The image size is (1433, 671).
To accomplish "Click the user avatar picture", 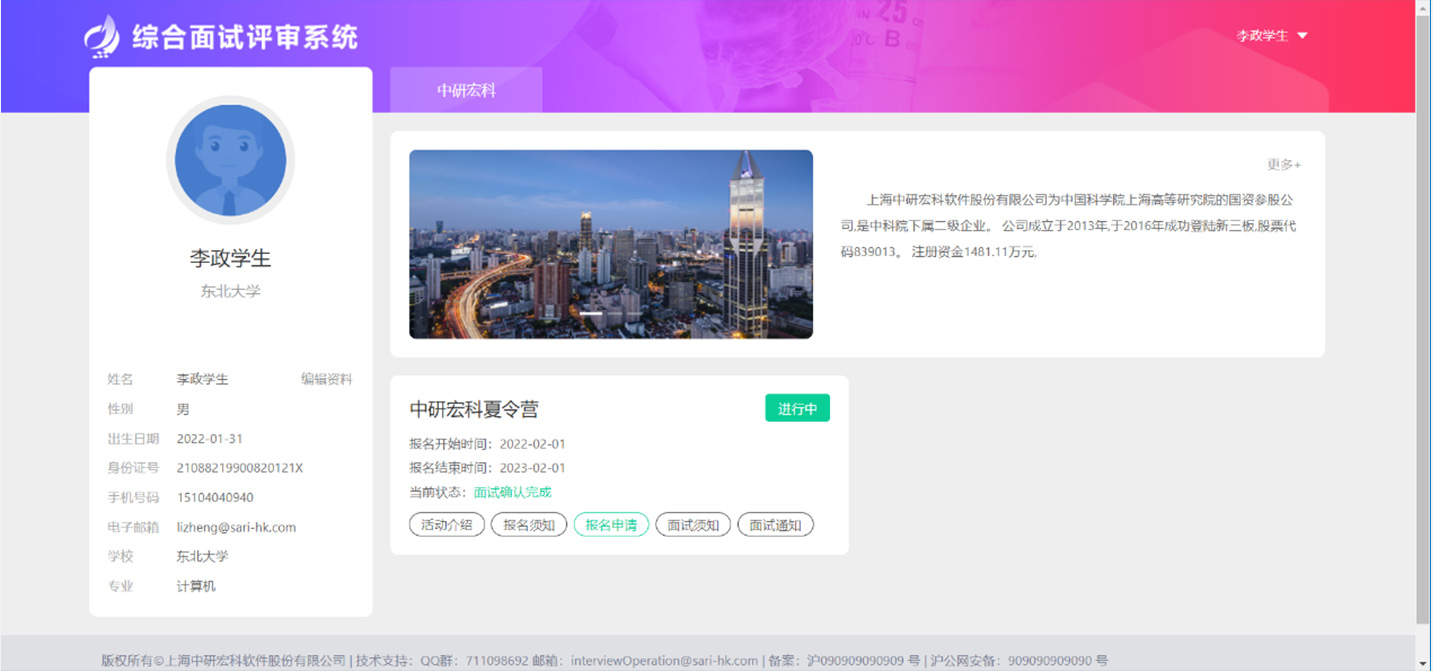I will tap(230, 160).
